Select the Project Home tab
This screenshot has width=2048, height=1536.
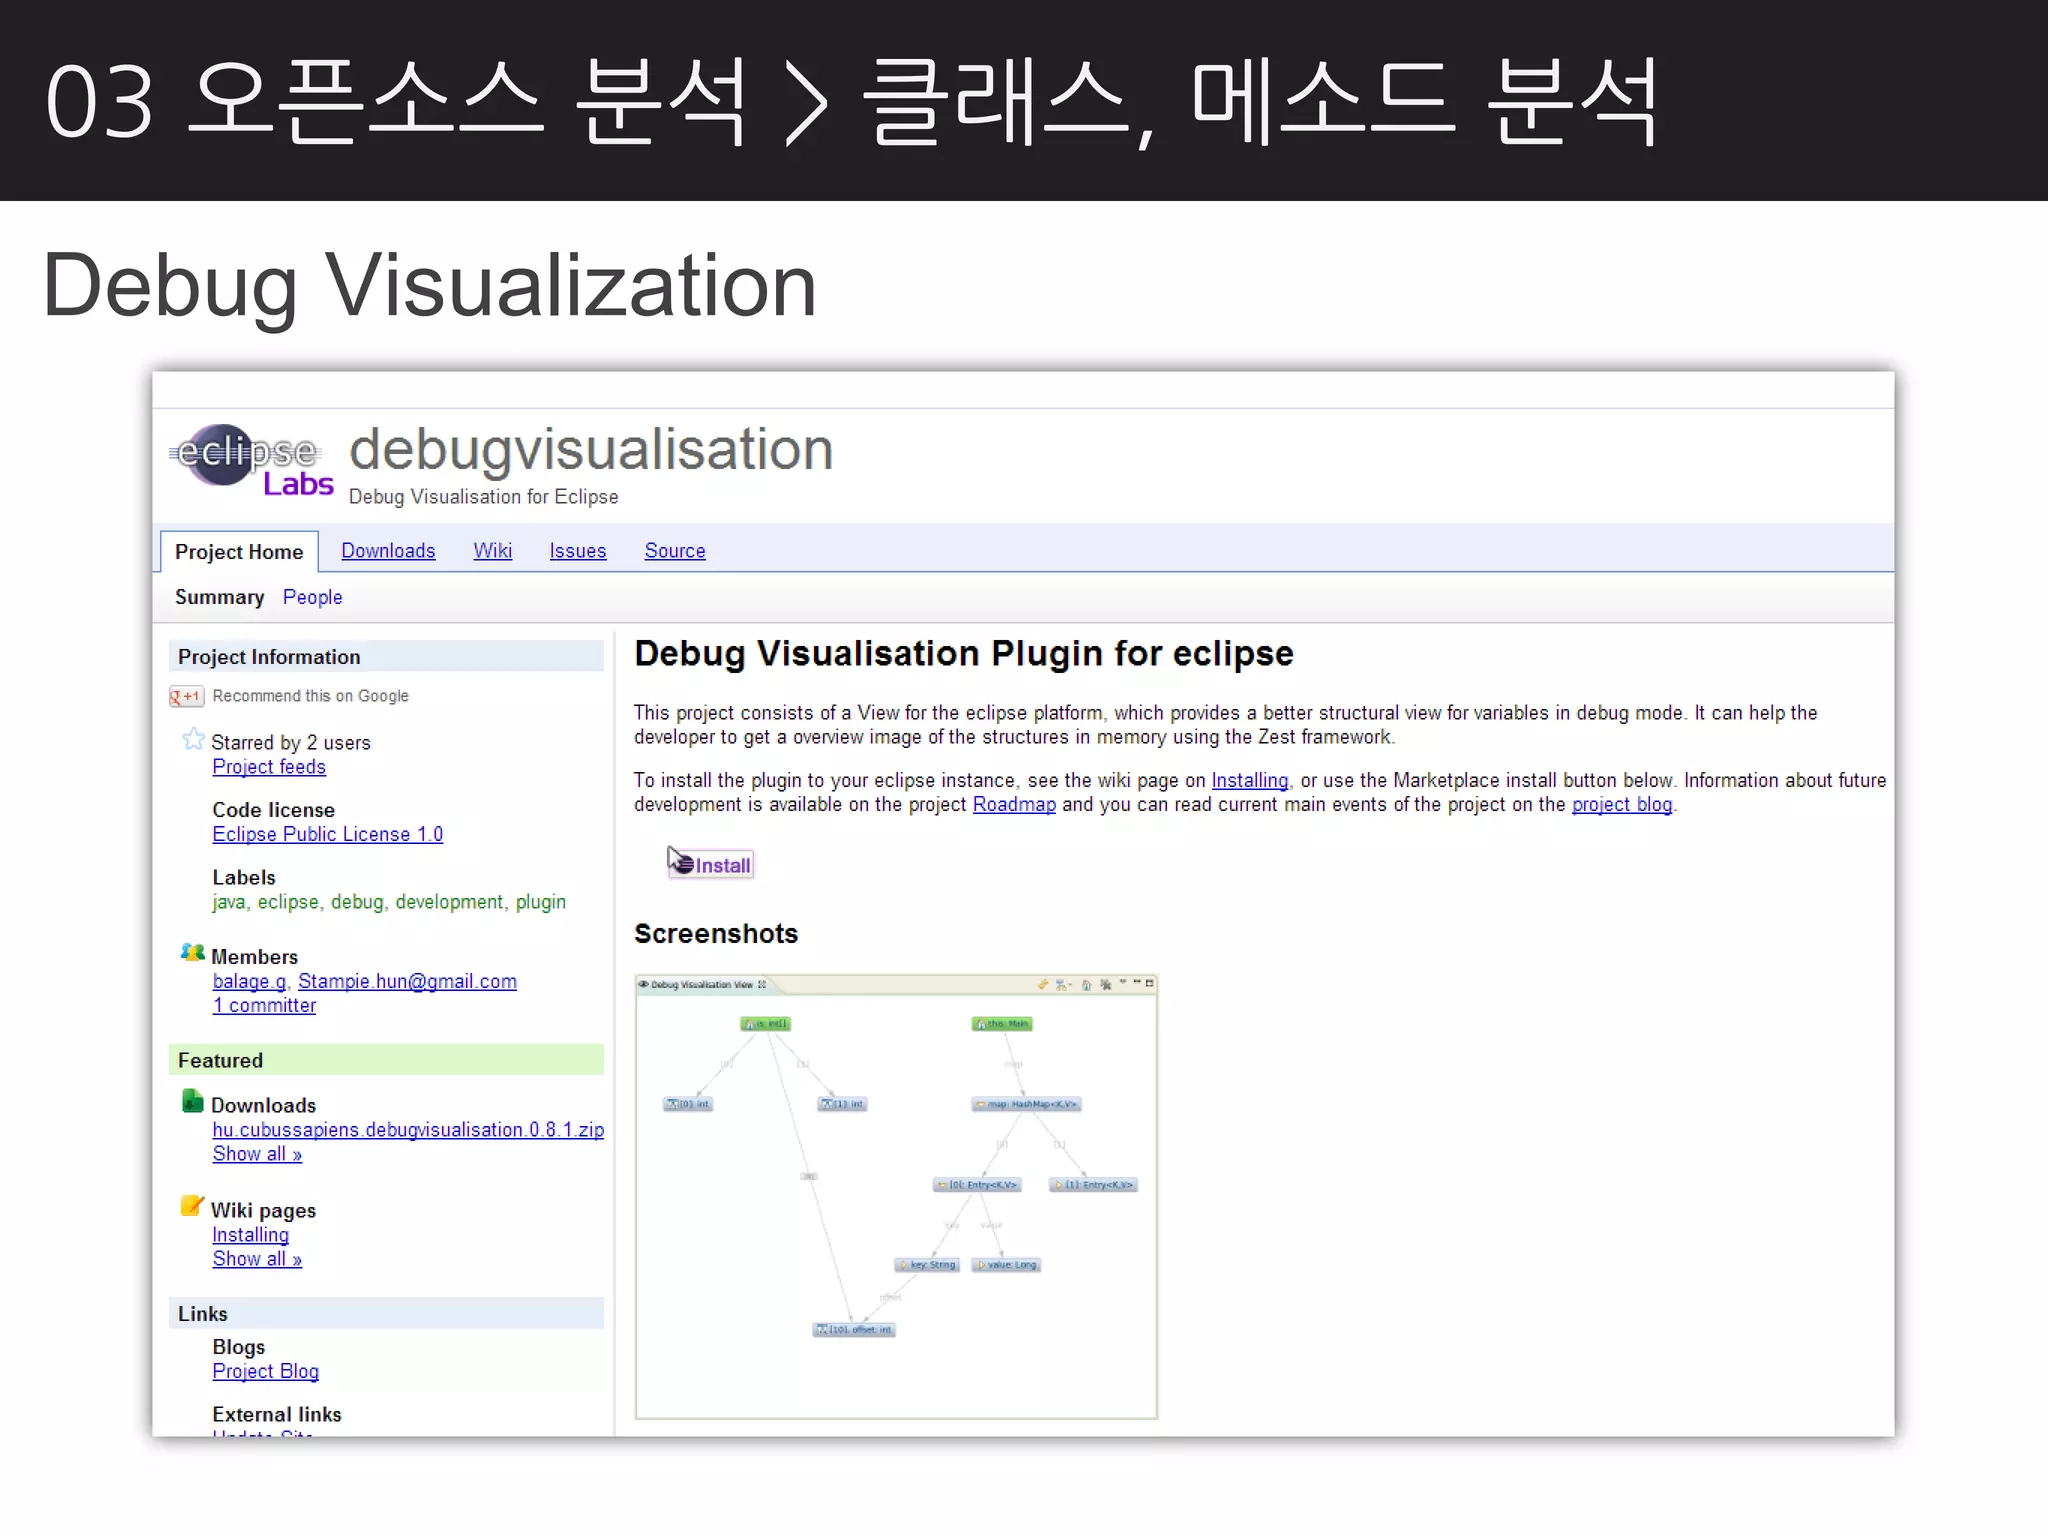239,552
